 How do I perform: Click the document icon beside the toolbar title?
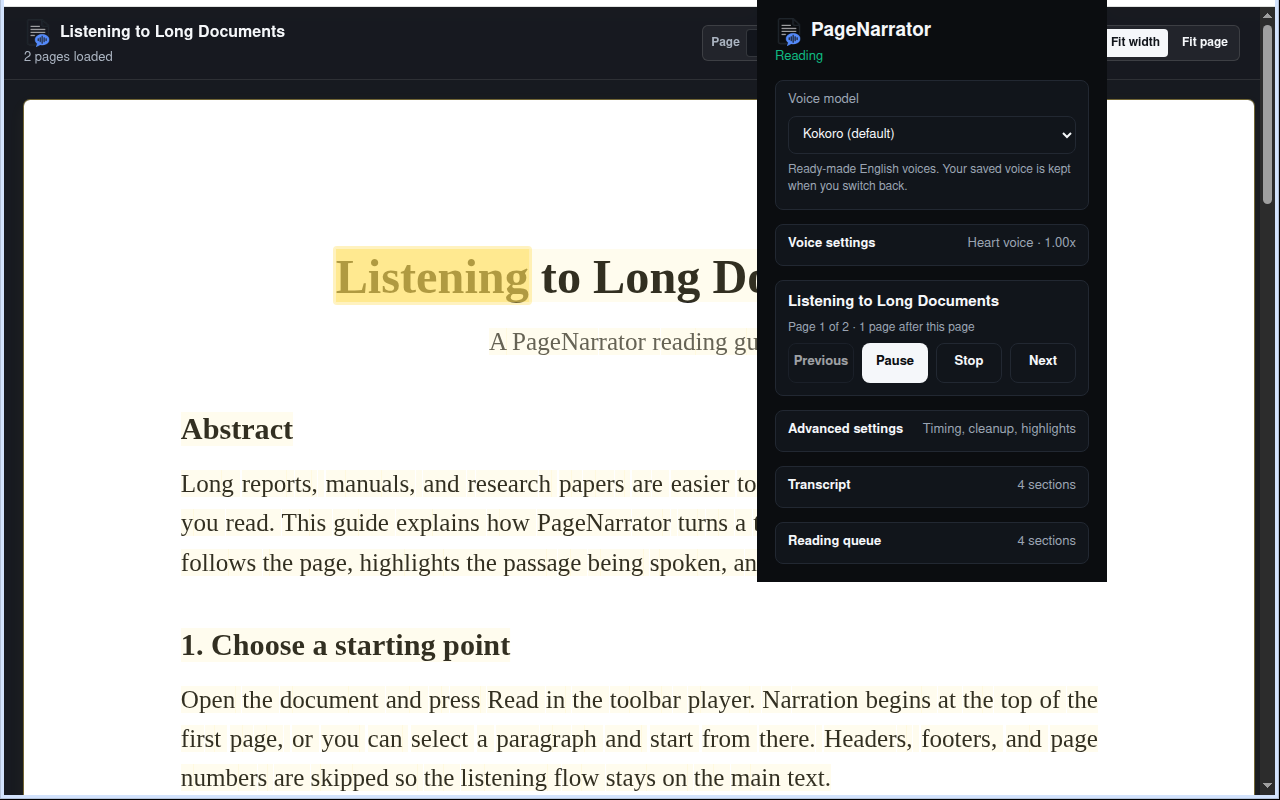[38, 34]
